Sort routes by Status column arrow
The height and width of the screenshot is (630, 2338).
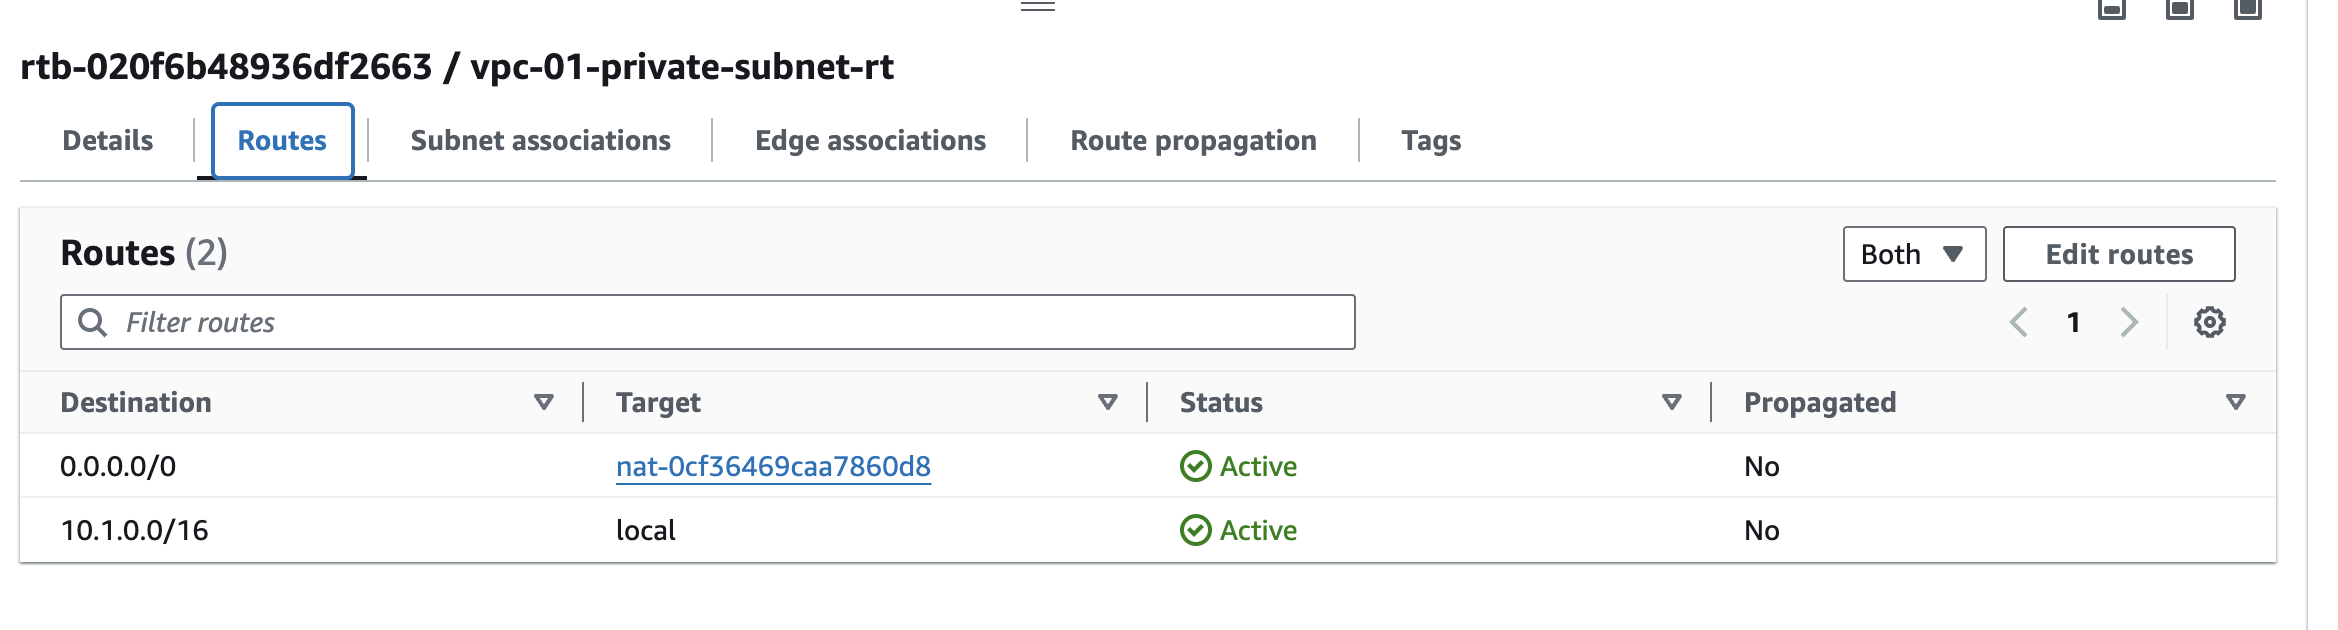tap(1672, 402)
